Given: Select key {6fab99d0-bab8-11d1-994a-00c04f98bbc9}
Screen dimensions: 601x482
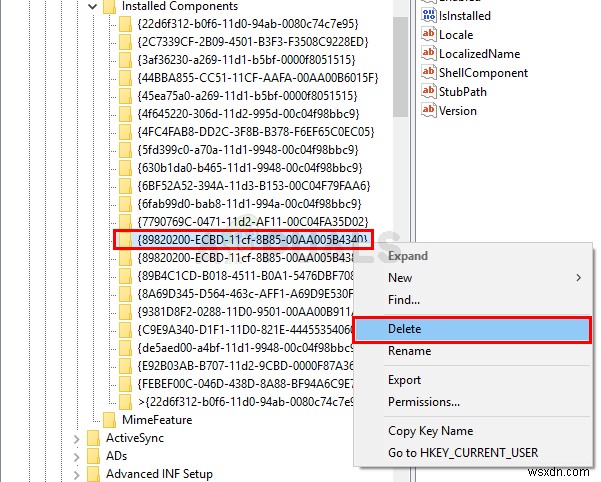Looking at the screenshot, I should pyautogui.click(x=249, y=204).
